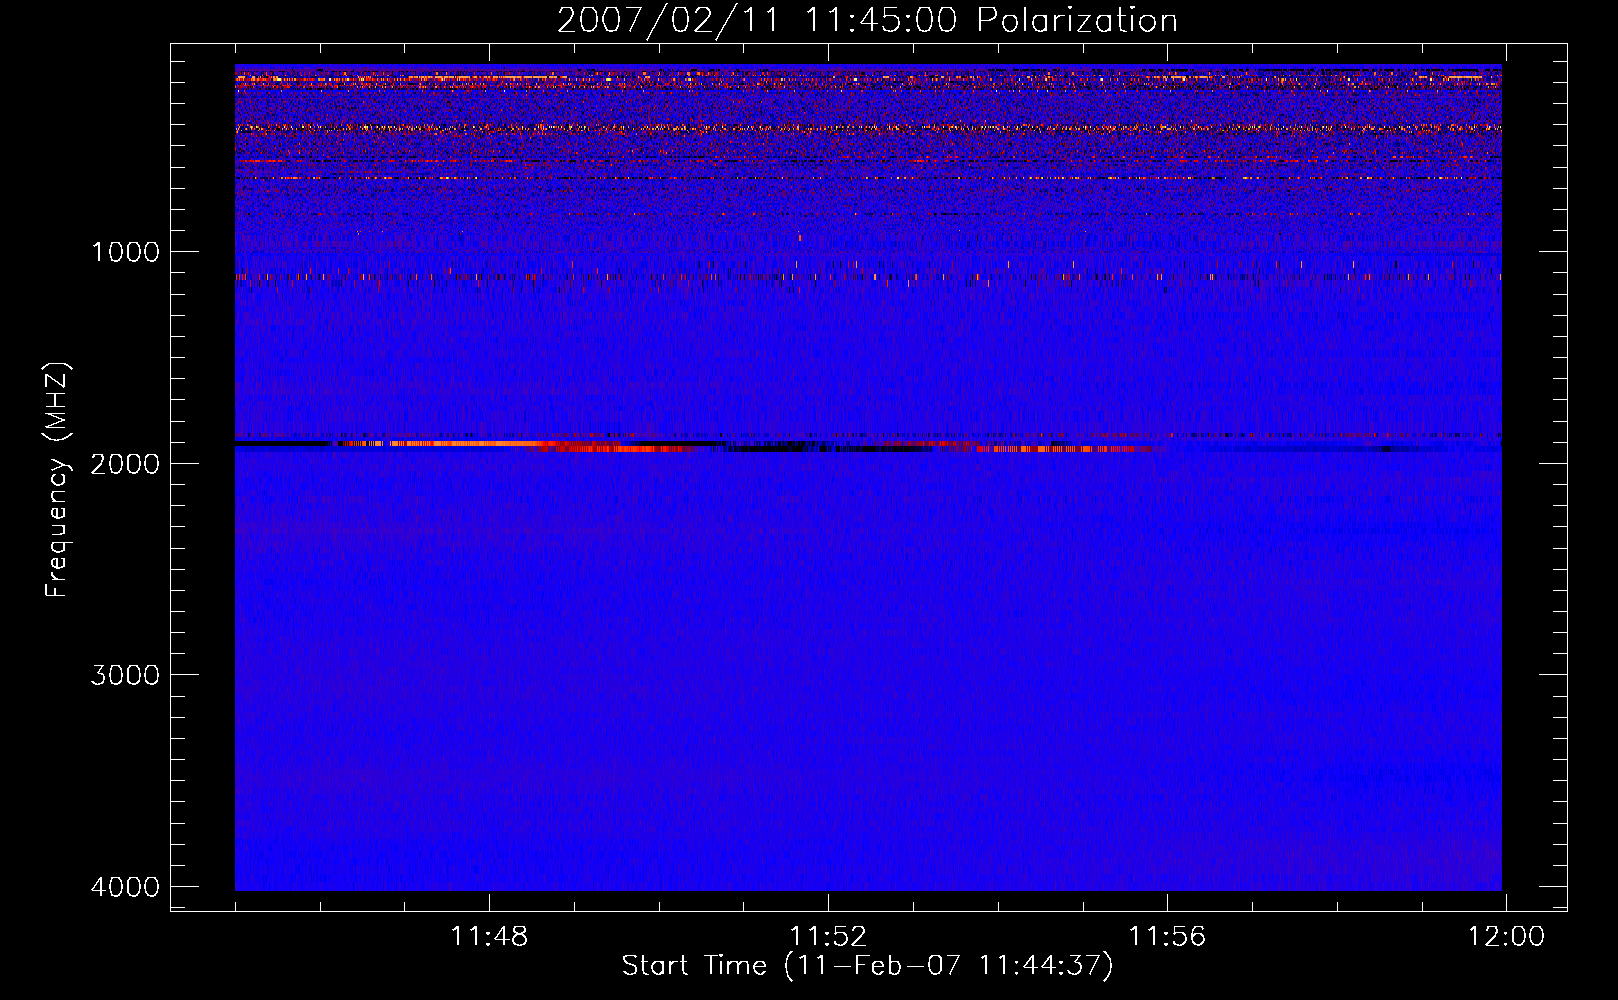Viewport: 1618px width, 1000px height.
Task: Click the 'Start Time (11-Feb-07 11:44:37)' label
Action: [867, 966]
